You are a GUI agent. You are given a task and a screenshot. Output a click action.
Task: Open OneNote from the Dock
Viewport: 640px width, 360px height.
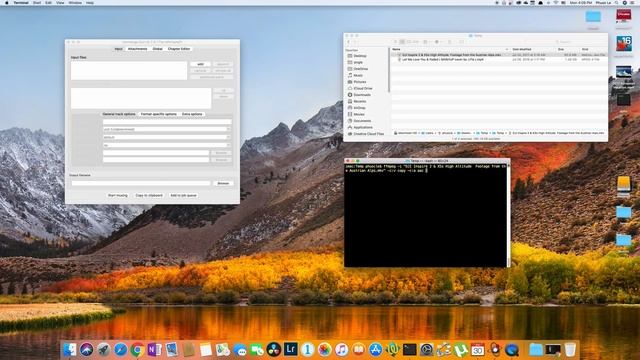(154, 350)
